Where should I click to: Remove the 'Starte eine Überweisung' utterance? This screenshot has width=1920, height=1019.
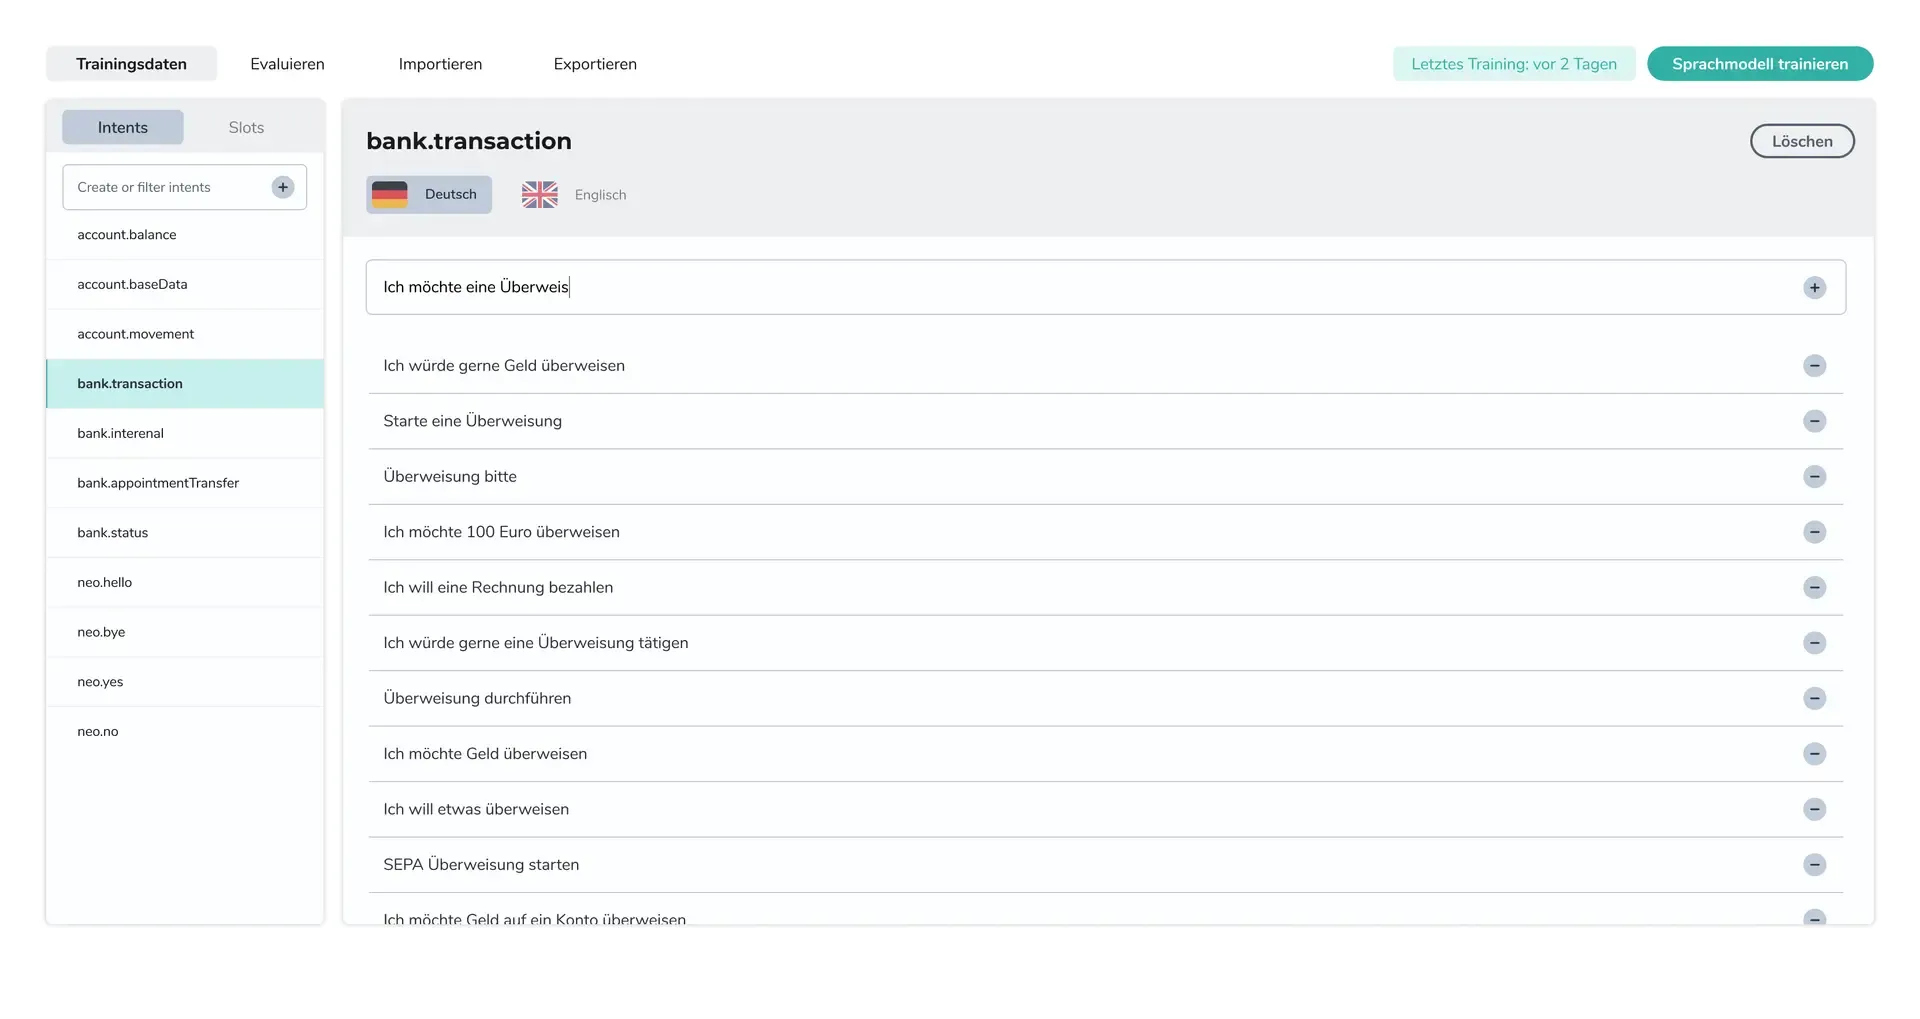(x=1814, y=421)
